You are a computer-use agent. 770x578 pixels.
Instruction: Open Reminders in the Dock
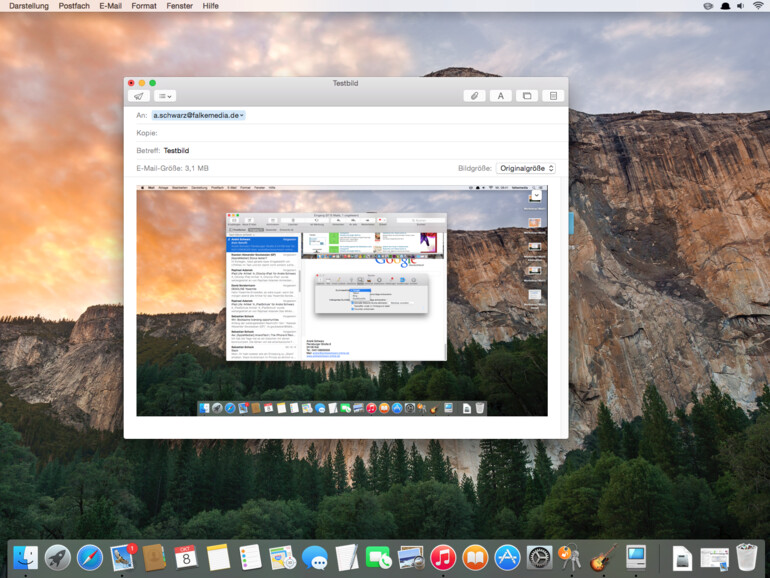point(250,558)
